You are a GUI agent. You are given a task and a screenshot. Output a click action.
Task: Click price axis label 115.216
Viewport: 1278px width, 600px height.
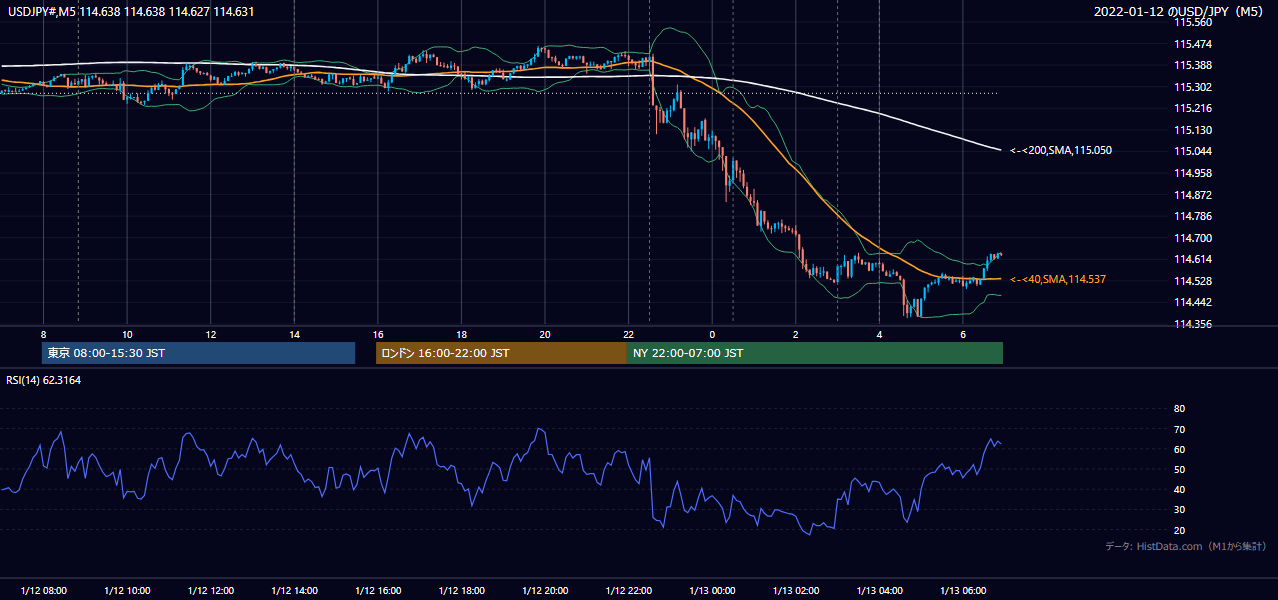click(x=1192, y=108)
